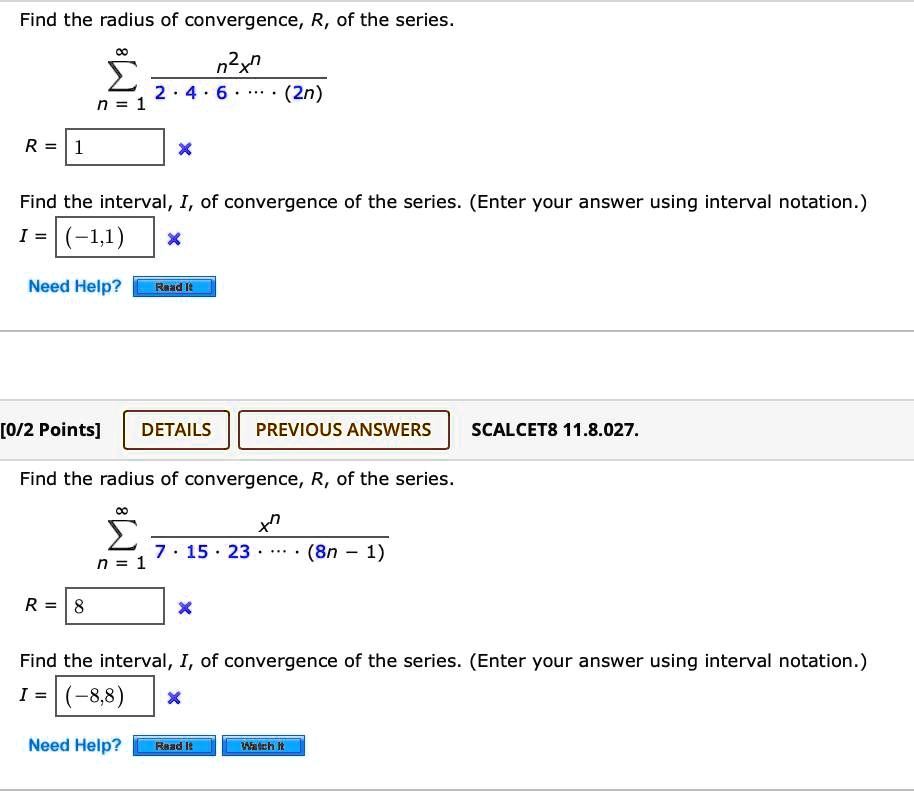Click the second Need Help? link

click(74, 745)
